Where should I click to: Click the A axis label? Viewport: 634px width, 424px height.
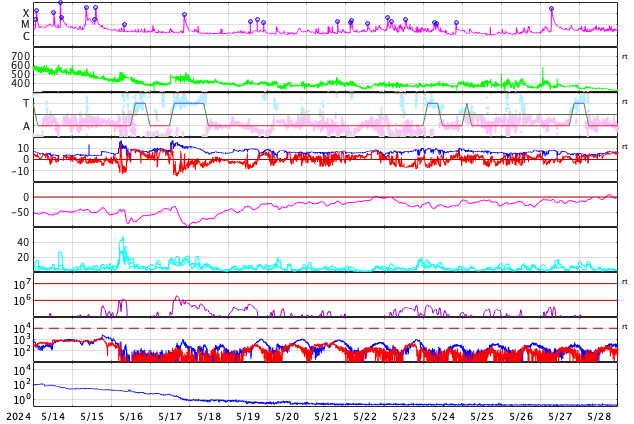click(26, 126)
